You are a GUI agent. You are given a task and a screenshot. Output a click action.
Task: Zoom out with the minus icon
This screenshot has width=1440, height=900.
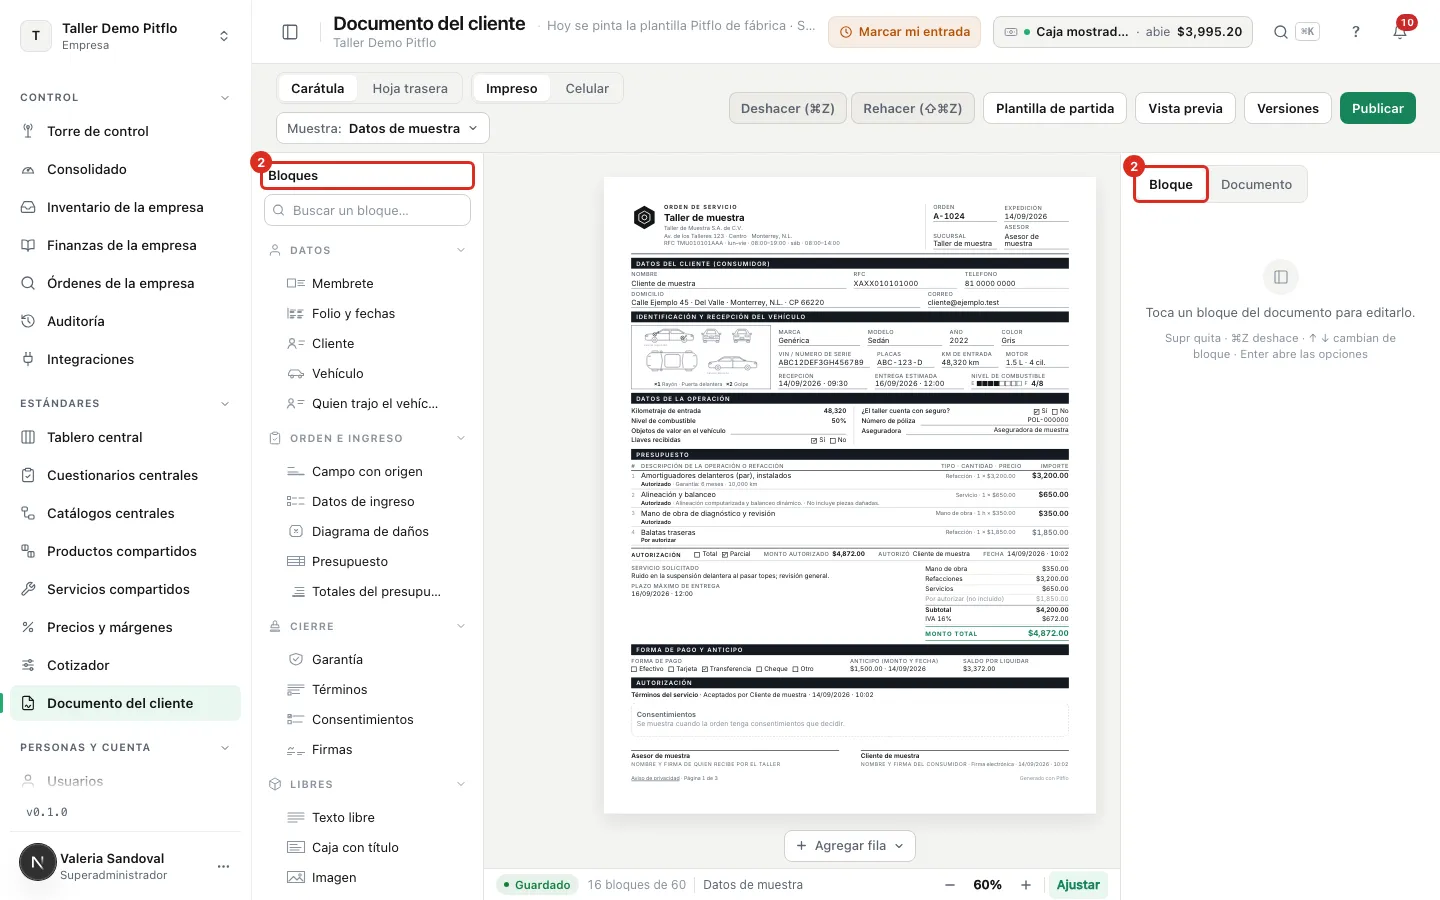(x=950, y=885)
